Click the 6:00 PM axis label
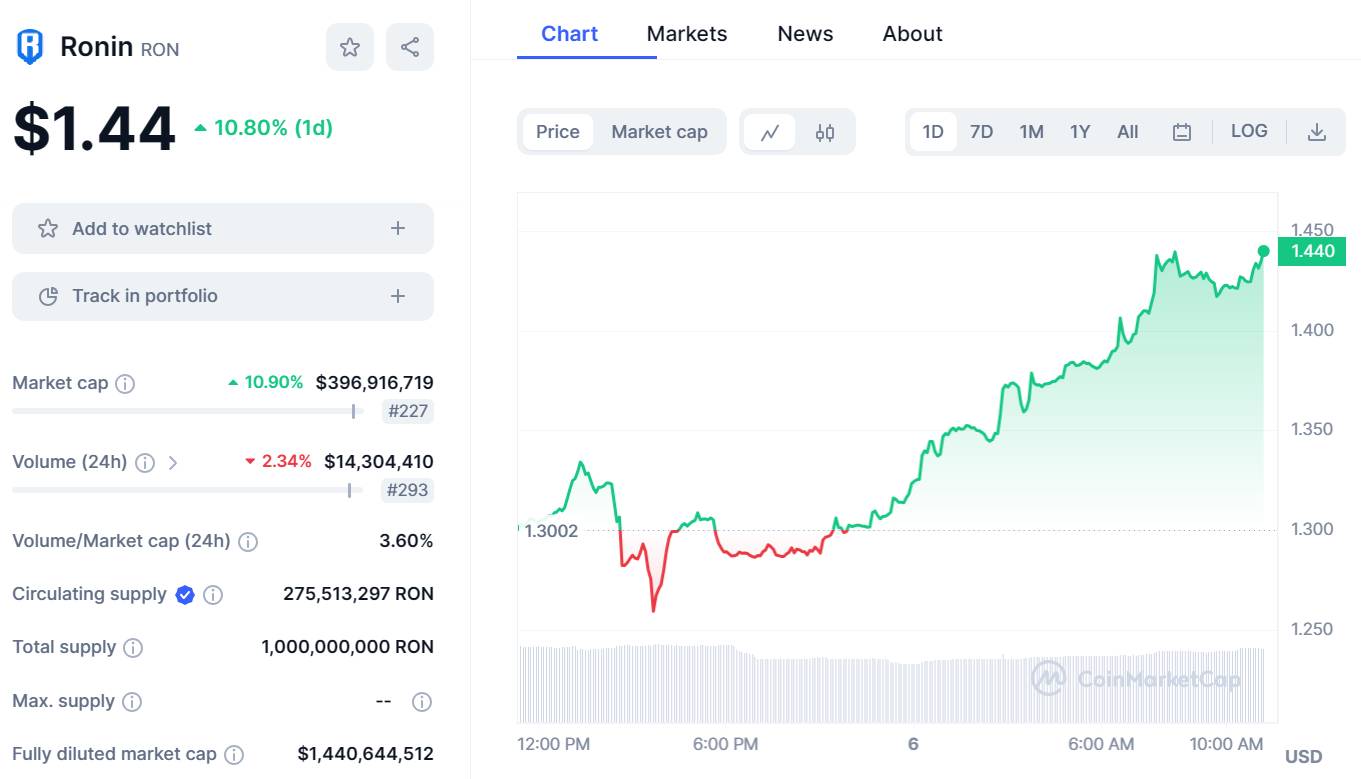1361x779 pixels. (x=725, y=744)
